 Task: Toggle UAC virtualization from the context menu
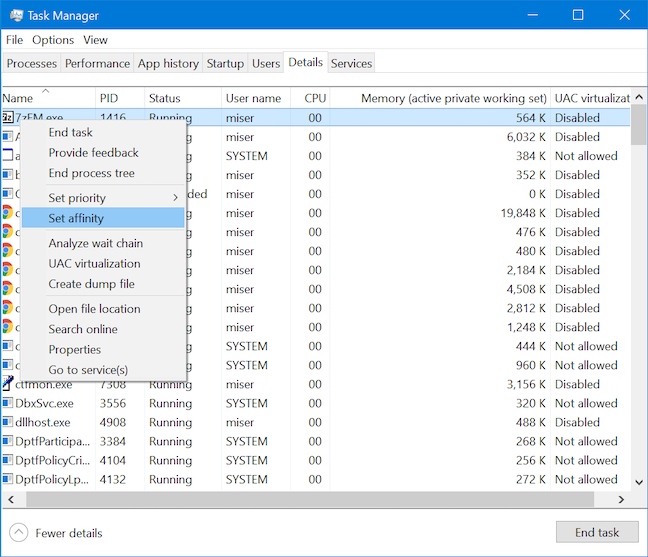point(102,263)
